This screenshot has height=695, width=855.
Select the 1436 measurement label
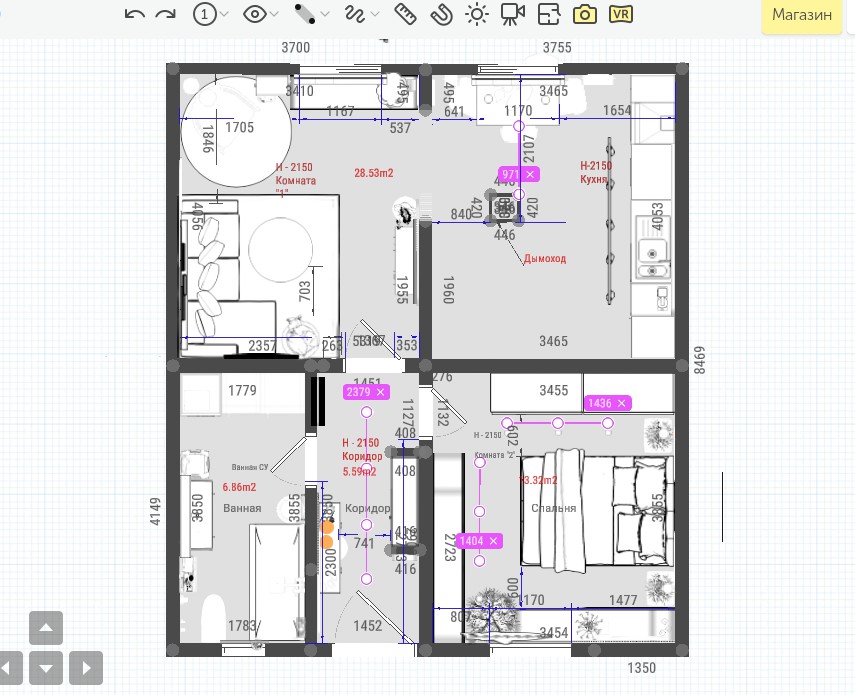tap(599, 403)
